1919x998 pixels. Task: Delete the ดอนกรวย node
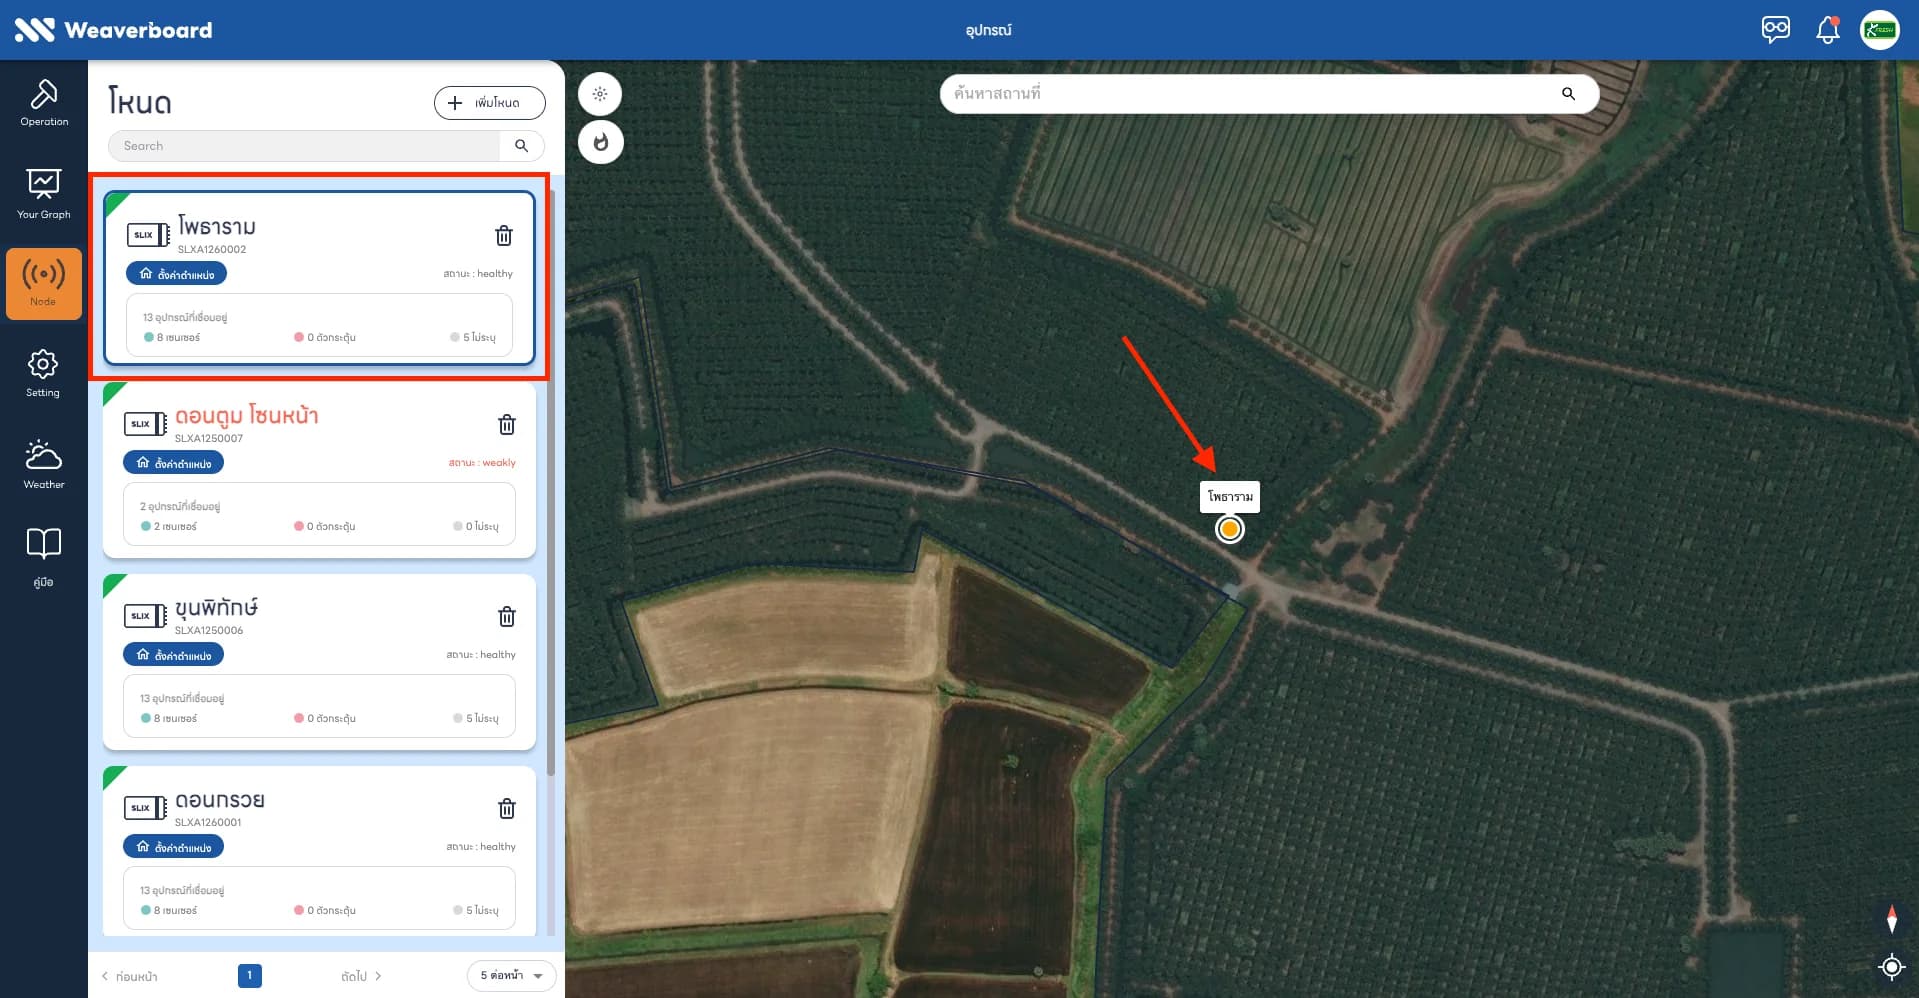point(507,808)
